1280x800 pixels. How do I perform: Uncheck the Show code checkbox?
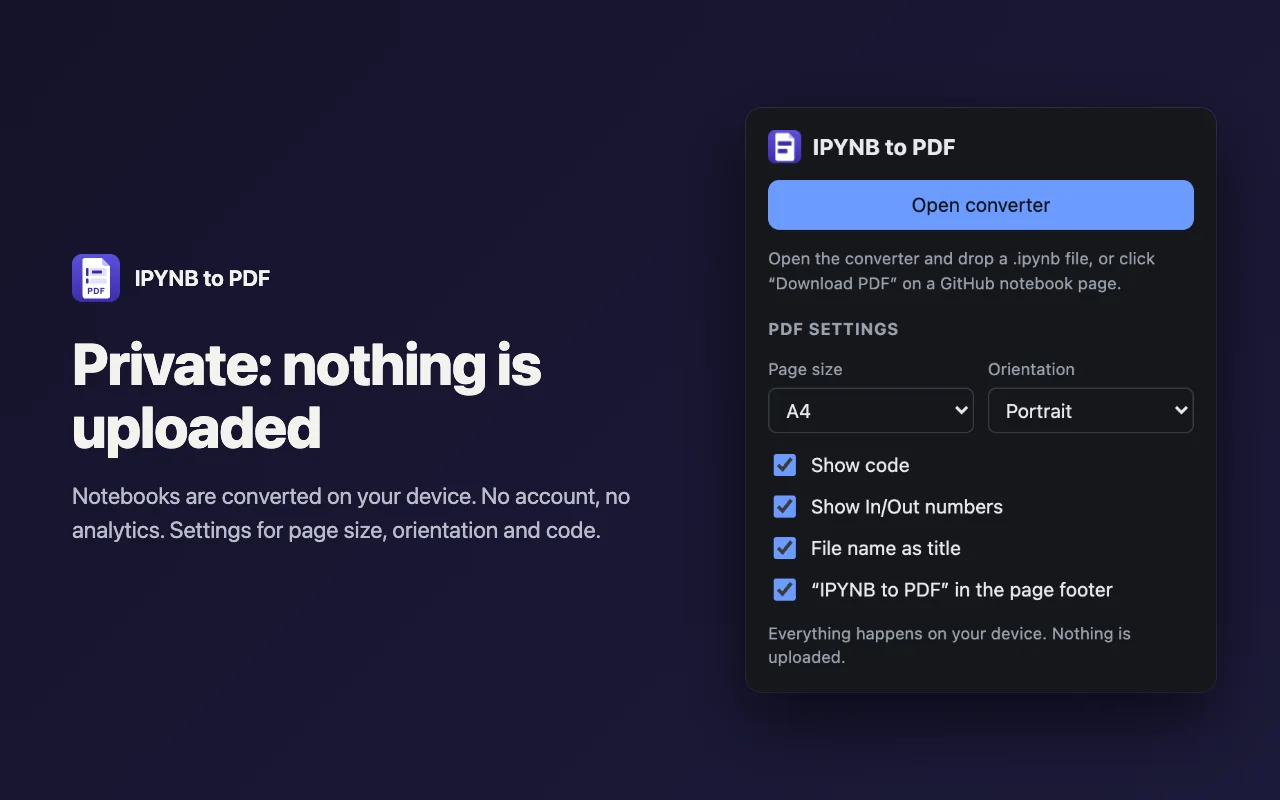(x=785, y=465)
